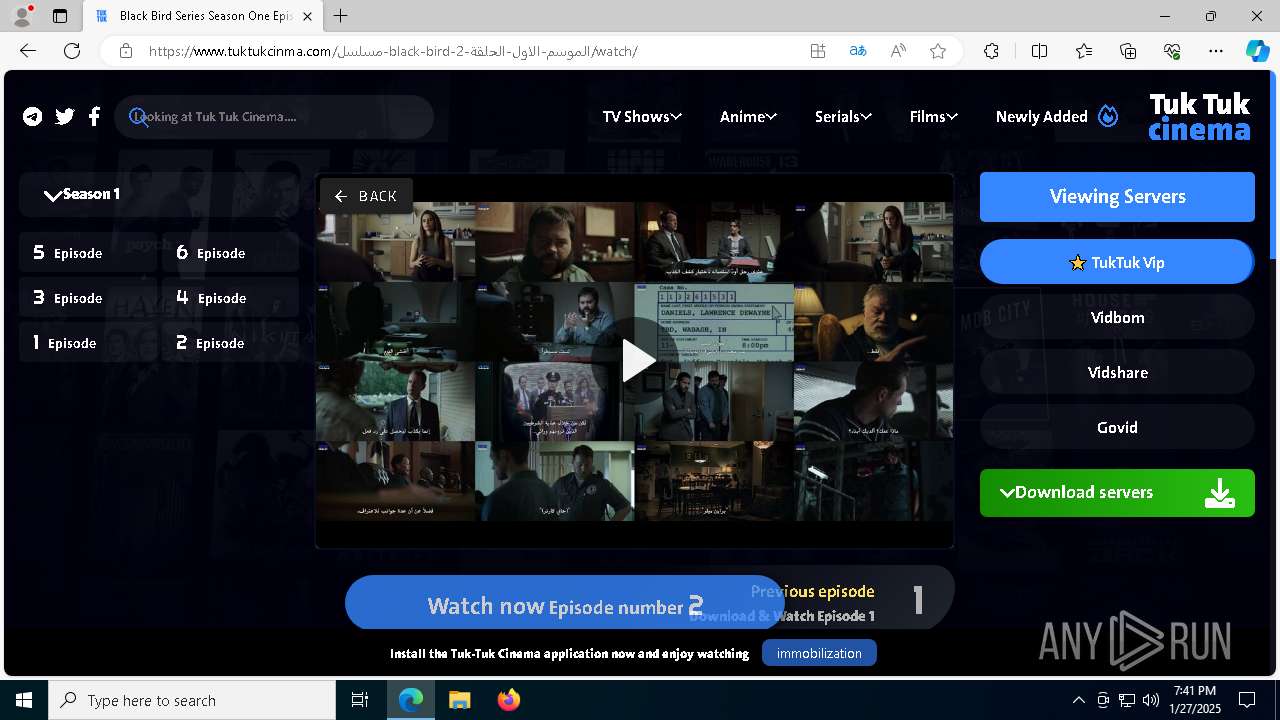Viewport: 1280px width, 720px height.
Task: Refresh the current page
Action: tap(72, 51)
